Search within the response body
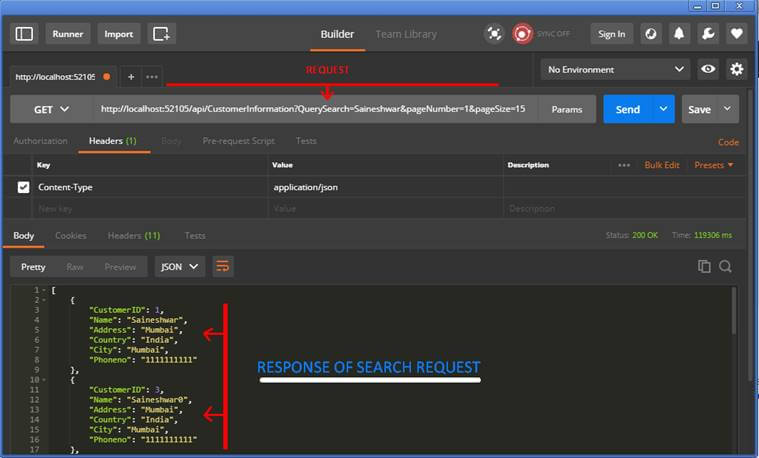Image resolution: width=759 pixels, height=458 pixels. click(x=725, y=266)
